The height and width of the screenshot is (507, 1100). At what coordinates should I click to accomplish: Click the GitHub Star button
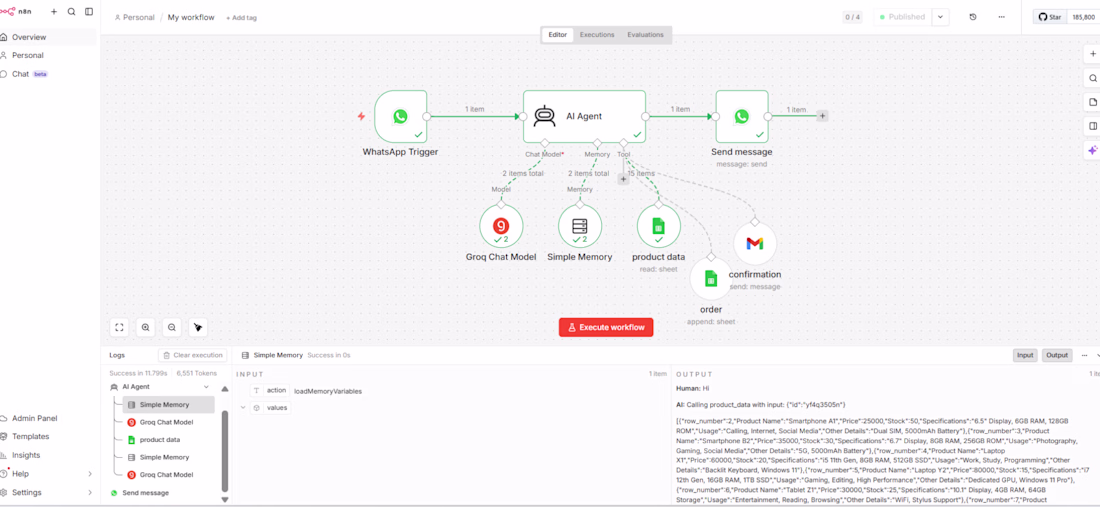pos(1049,17)
